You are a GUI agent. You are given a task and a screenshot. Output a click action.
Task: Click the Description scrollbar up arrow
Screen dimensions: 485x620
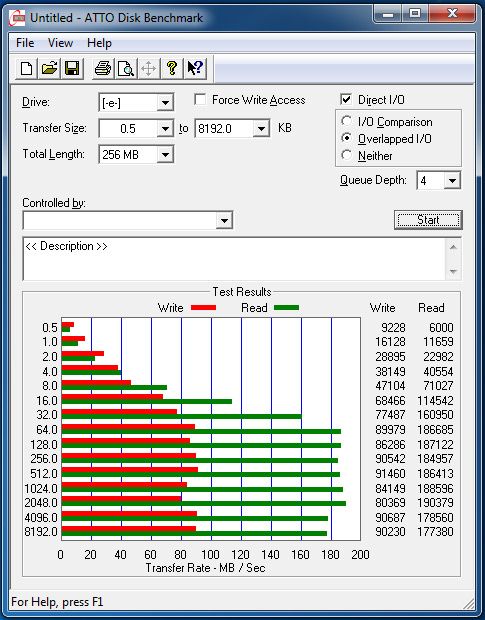(453, 247)
